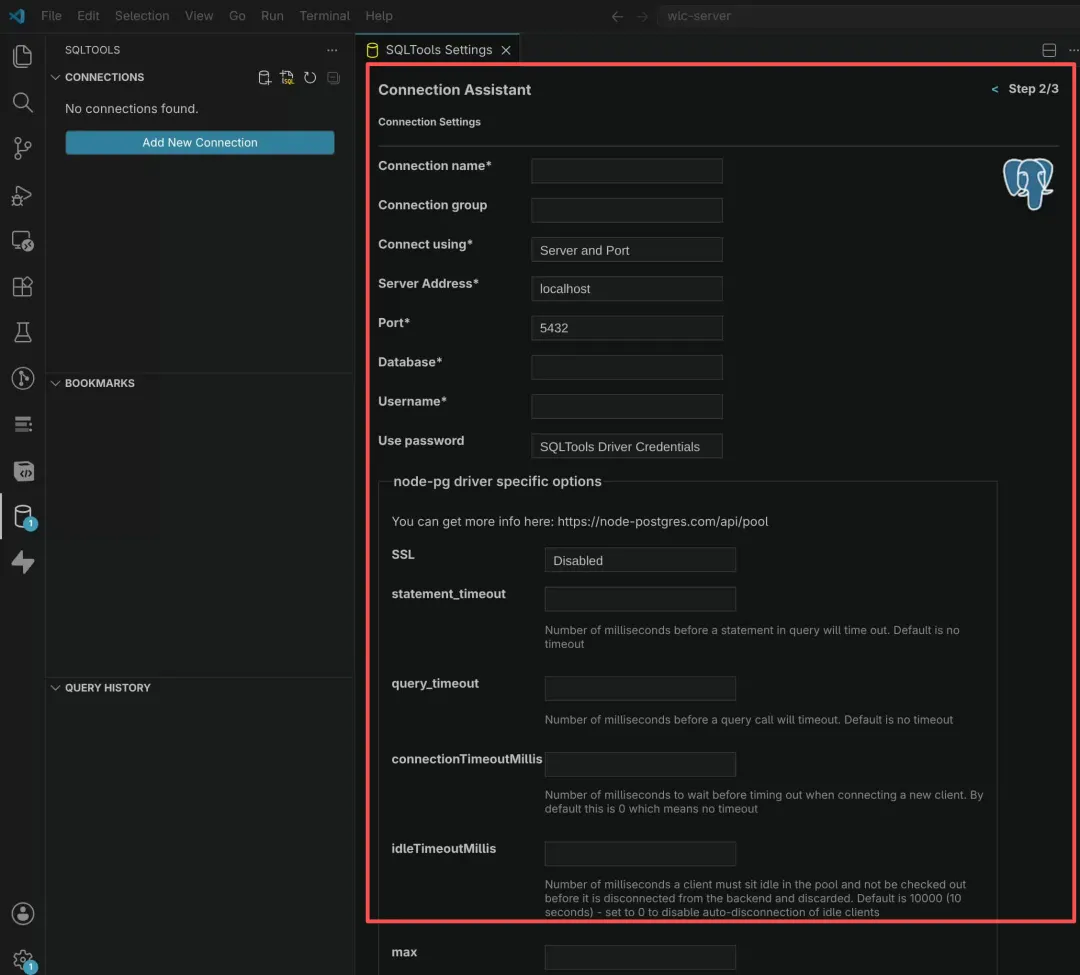Screen dimensions: 1080x975
Task: Click the max input field
Action: 640,957
